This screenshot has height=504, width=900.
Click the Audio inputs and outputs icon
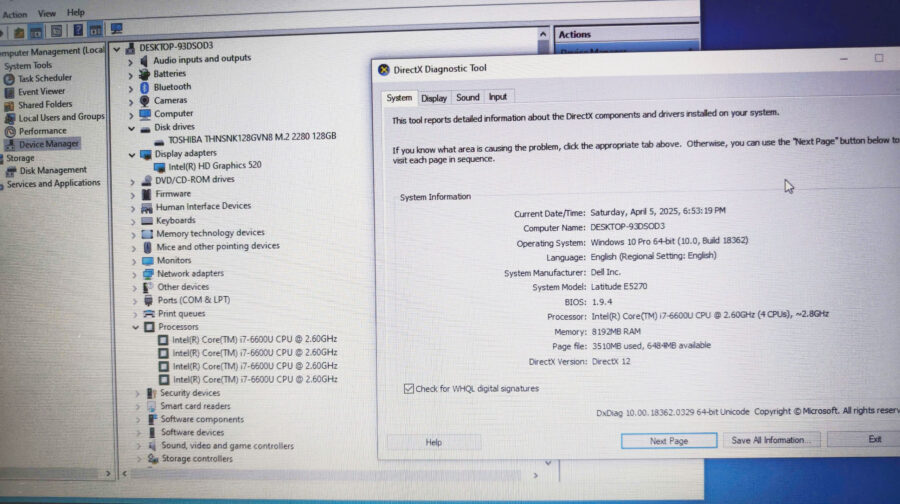tap(145, 60)
